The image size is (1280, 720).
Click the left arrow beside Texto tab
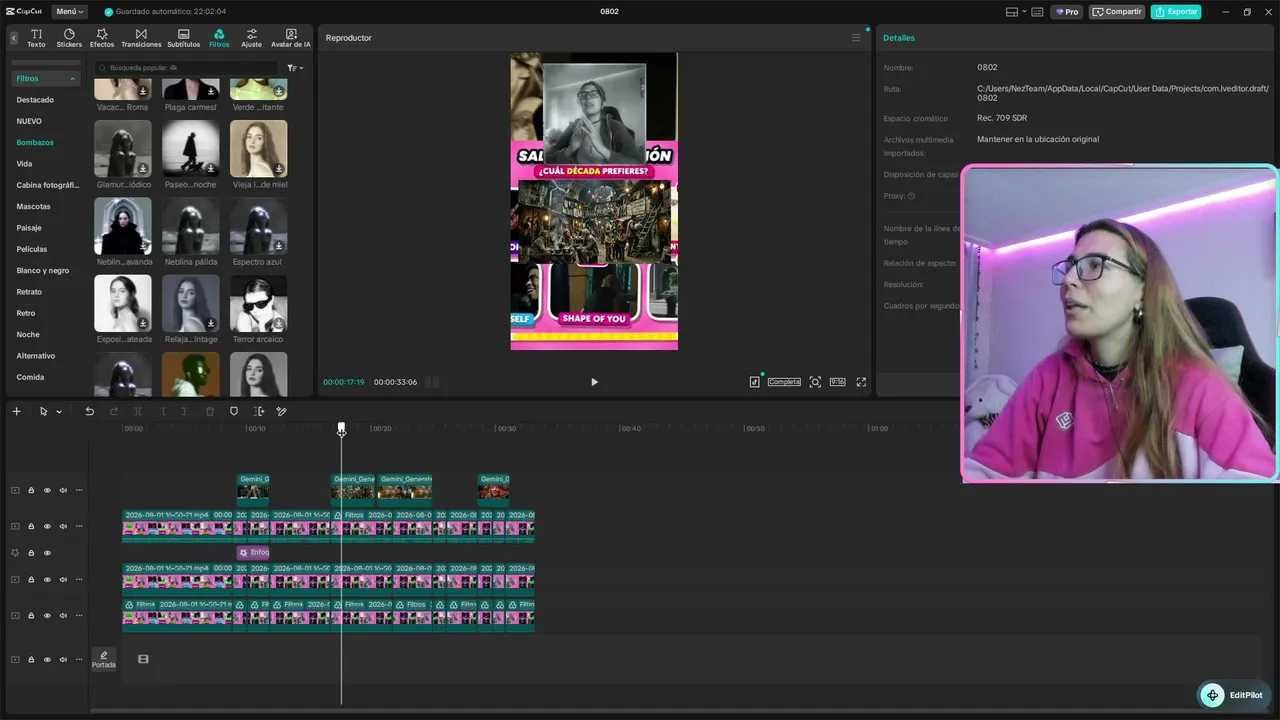click(x=14, y=38)
